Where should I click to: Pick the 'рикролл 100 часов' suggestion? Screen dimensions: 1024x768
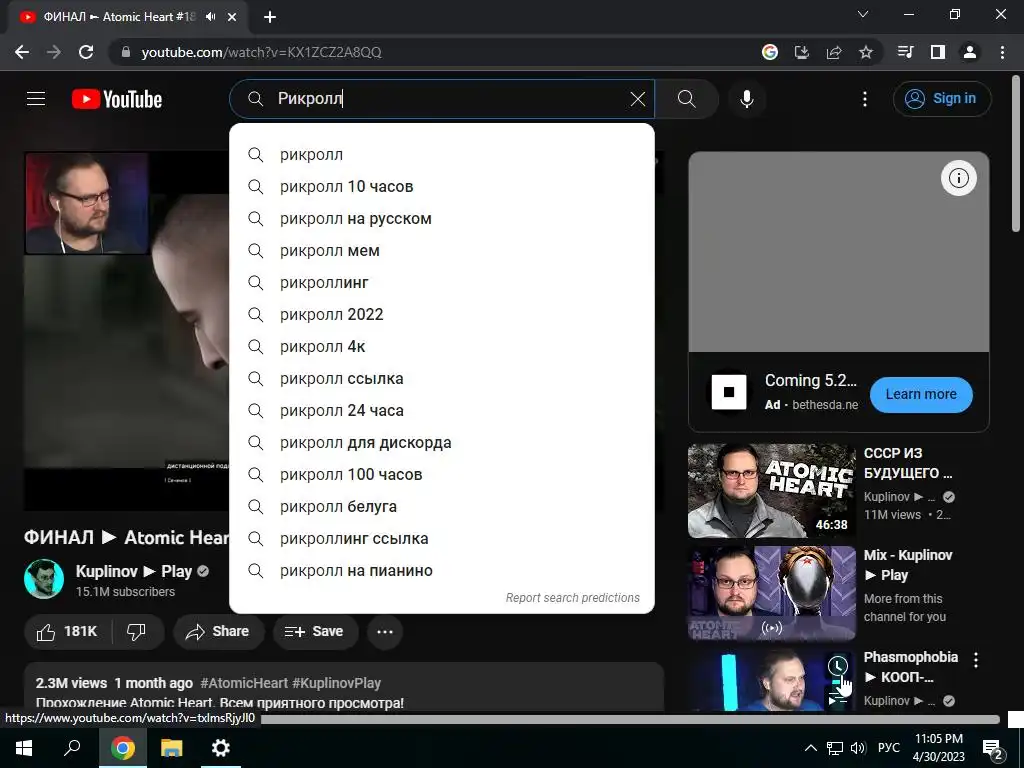[x=442, y=475]
